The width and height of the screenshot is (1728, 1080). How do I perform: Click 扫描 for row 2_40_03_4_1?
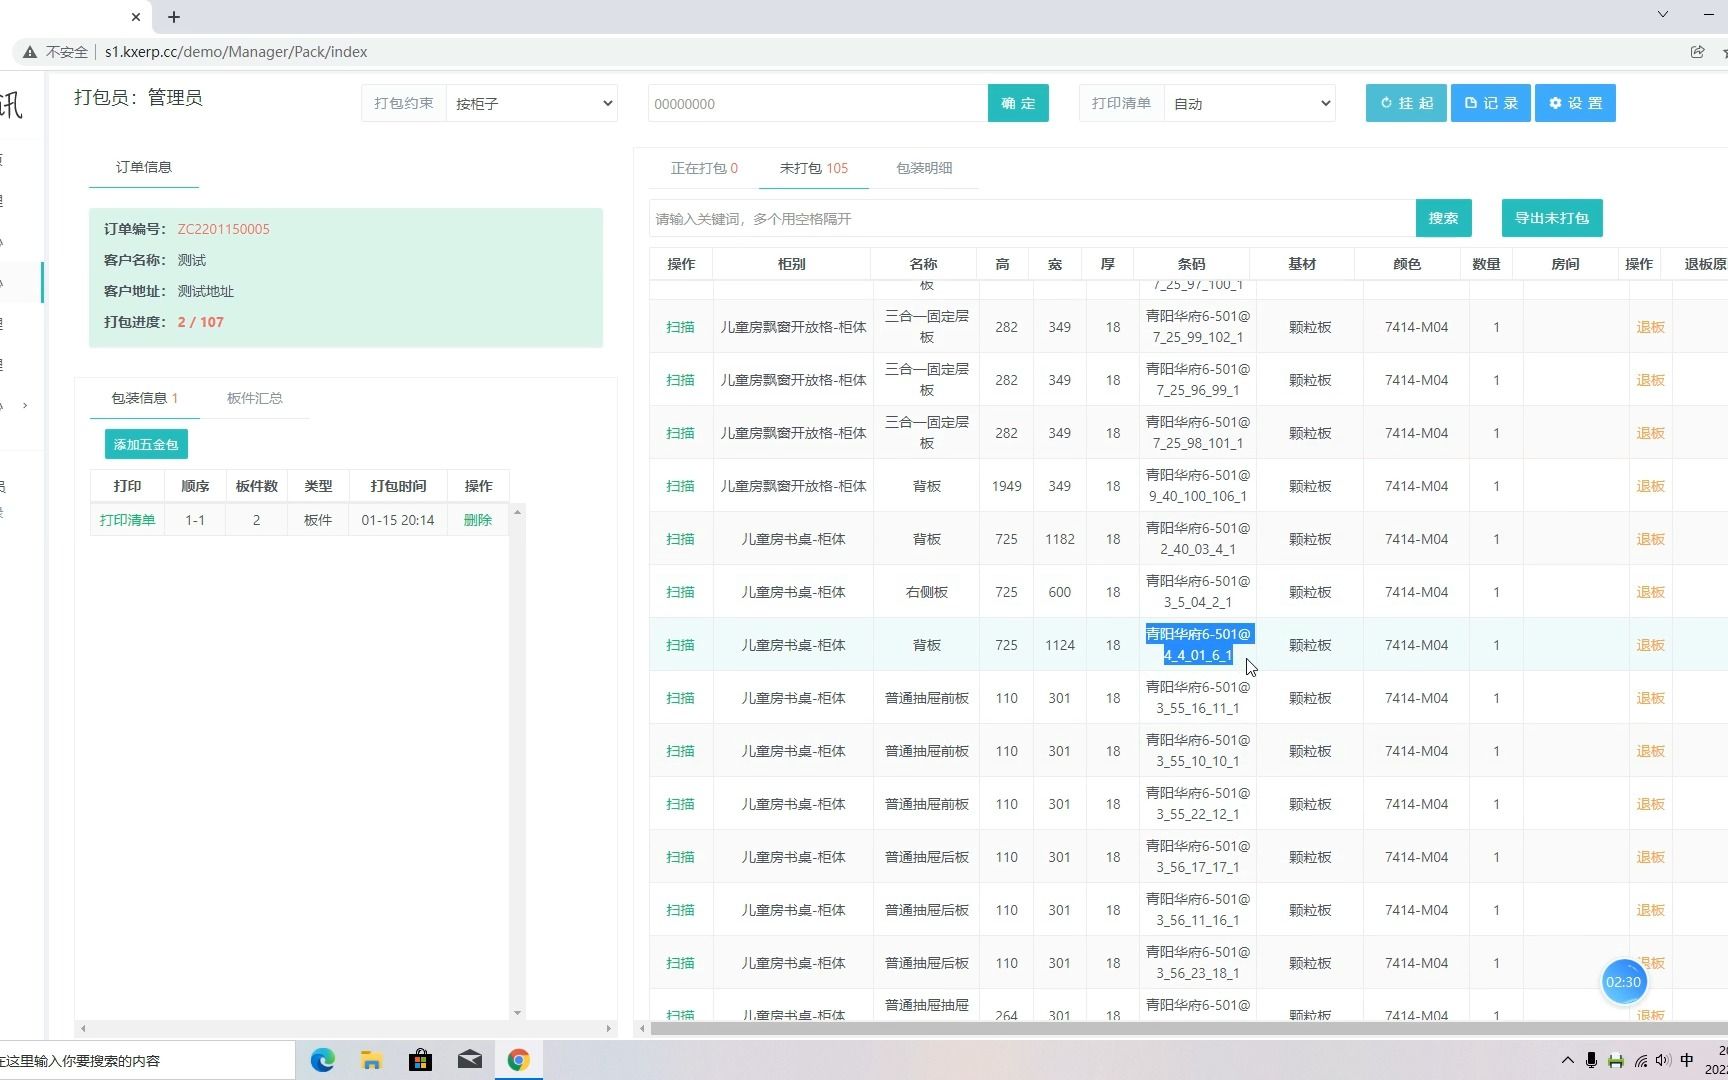[680, 539]
